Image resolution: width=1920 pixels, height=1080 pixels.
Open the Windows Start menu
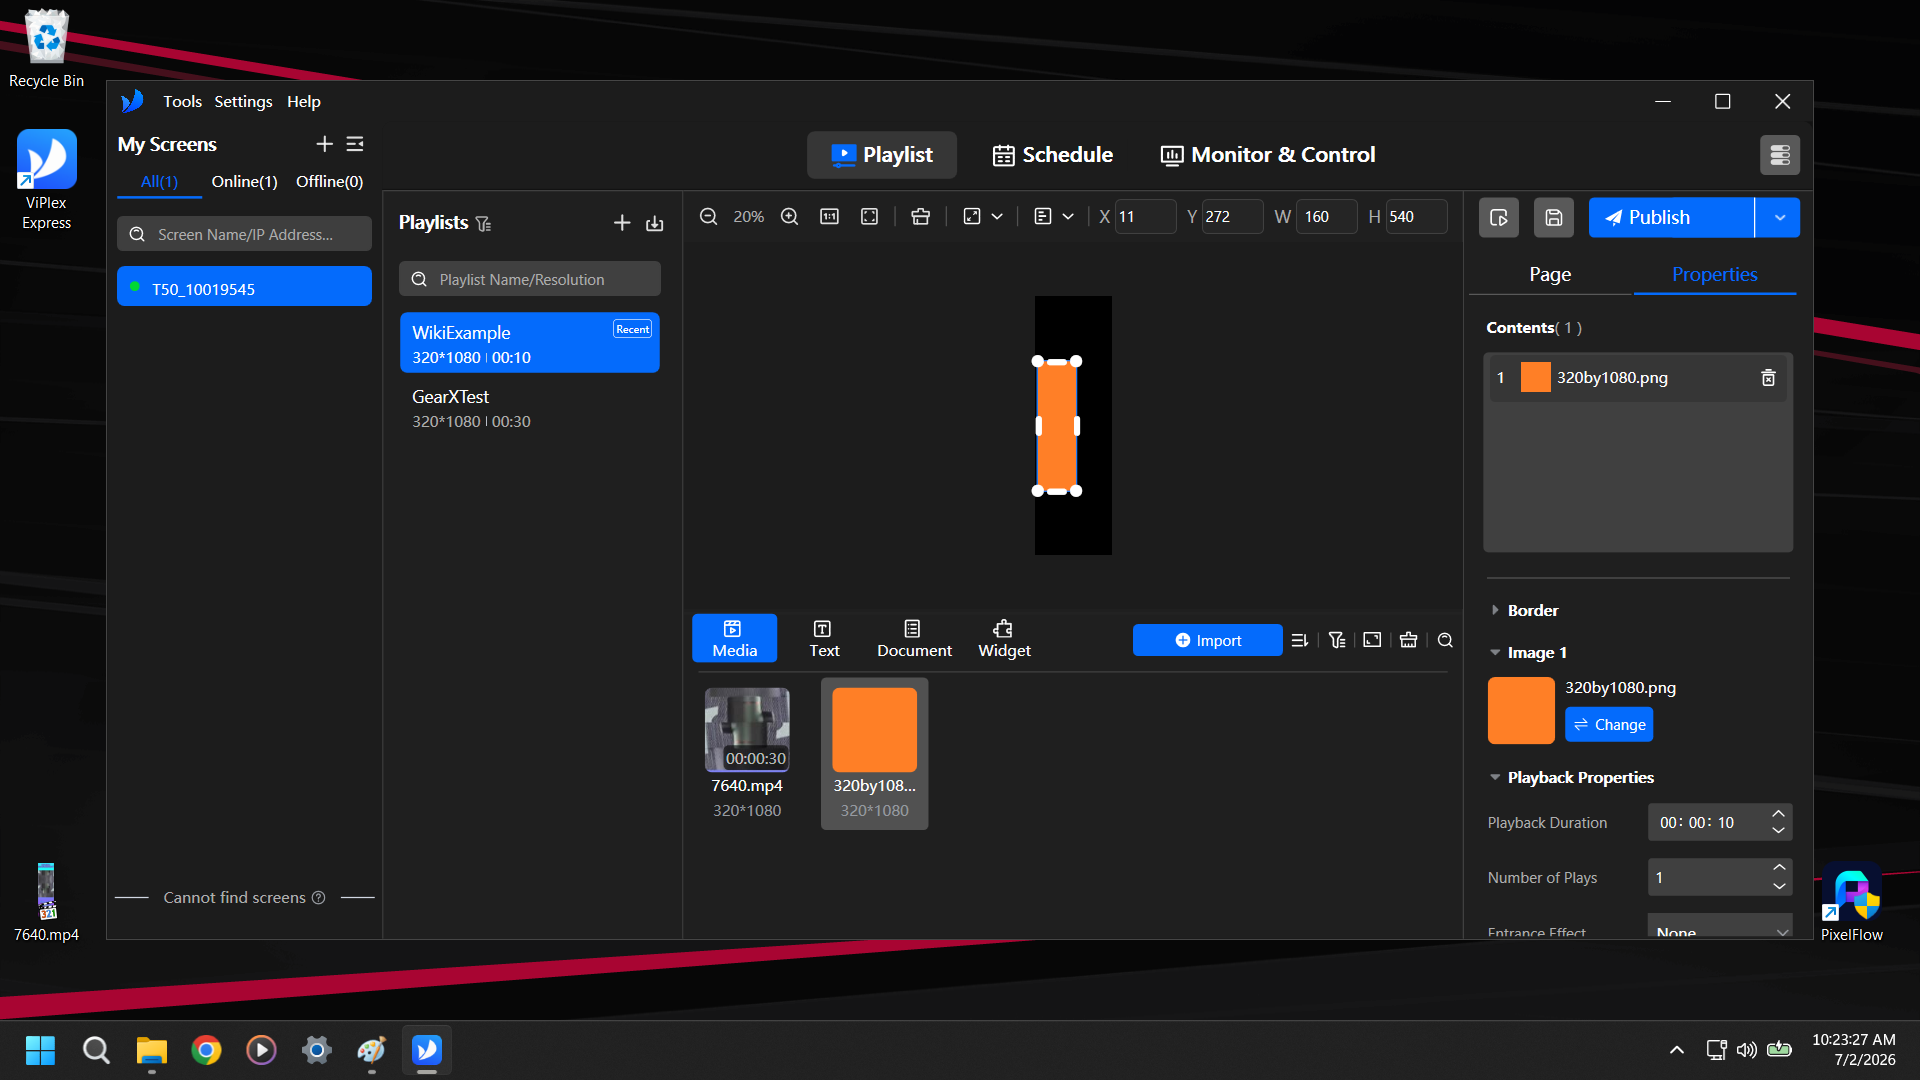coord(41,1050)
